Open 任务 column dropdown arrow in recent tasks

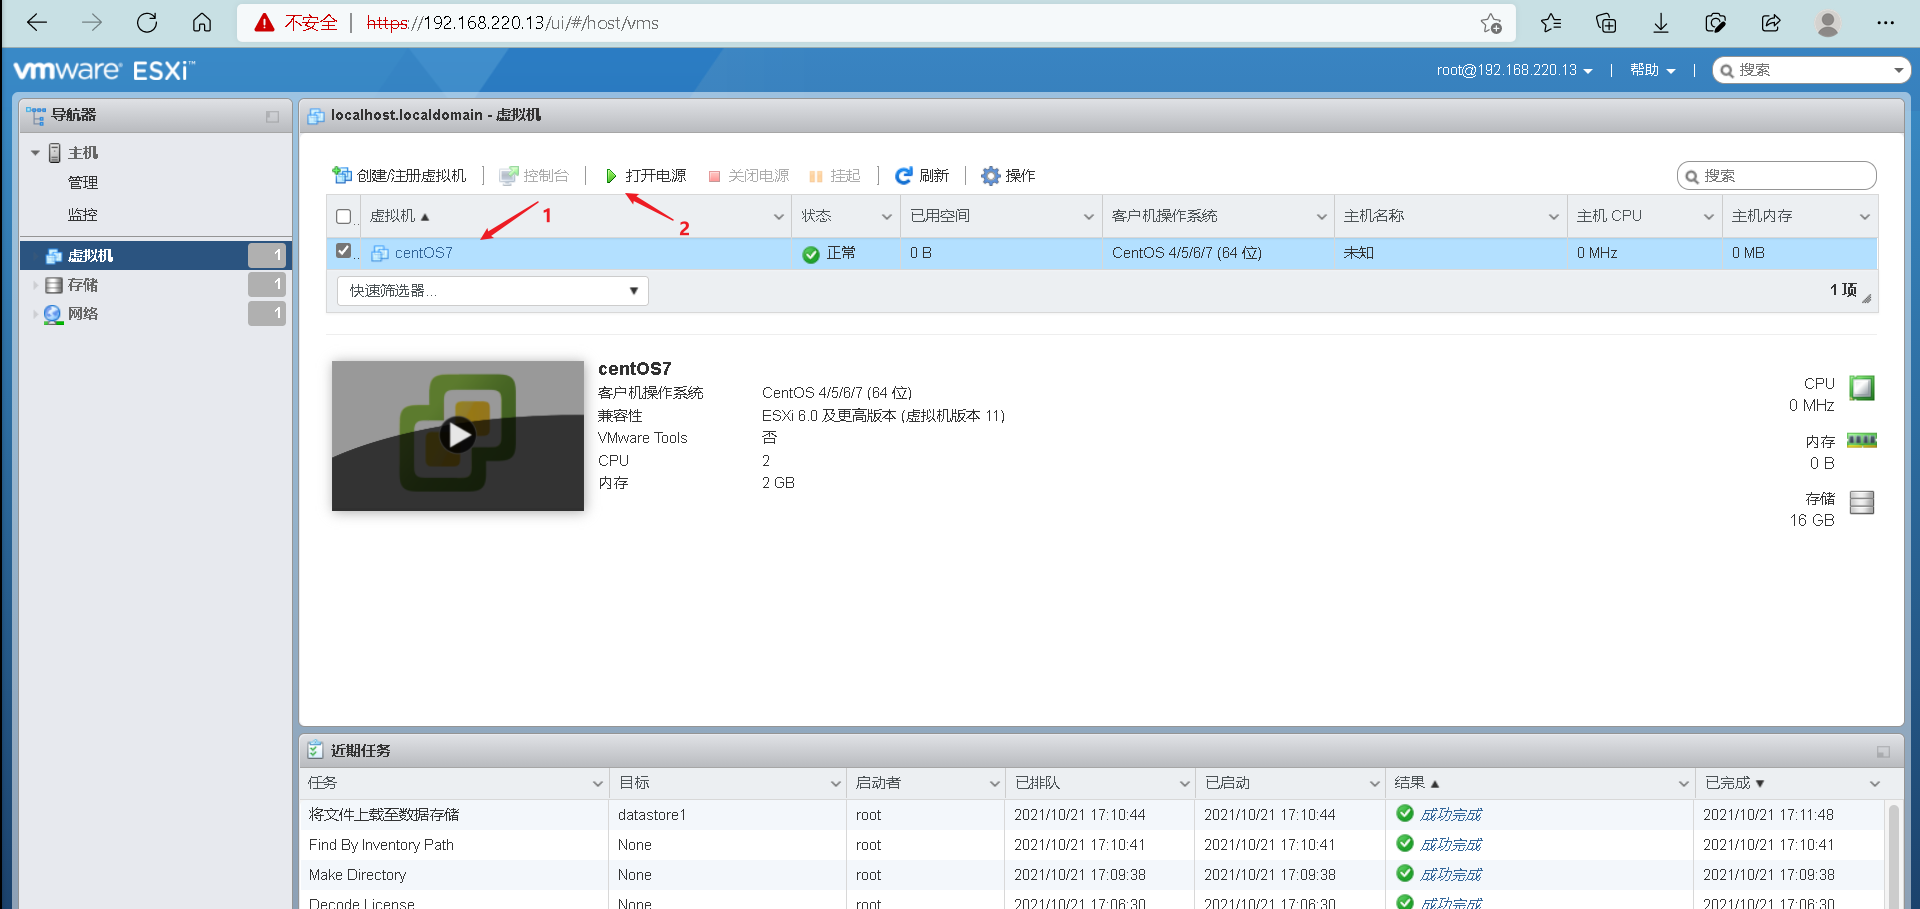(597, 783)
